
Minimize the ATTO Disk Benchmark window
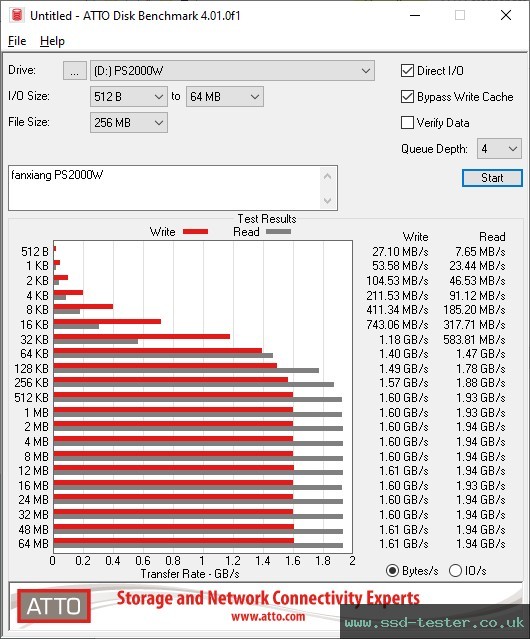pyautogui.click(x=415, y=15)
